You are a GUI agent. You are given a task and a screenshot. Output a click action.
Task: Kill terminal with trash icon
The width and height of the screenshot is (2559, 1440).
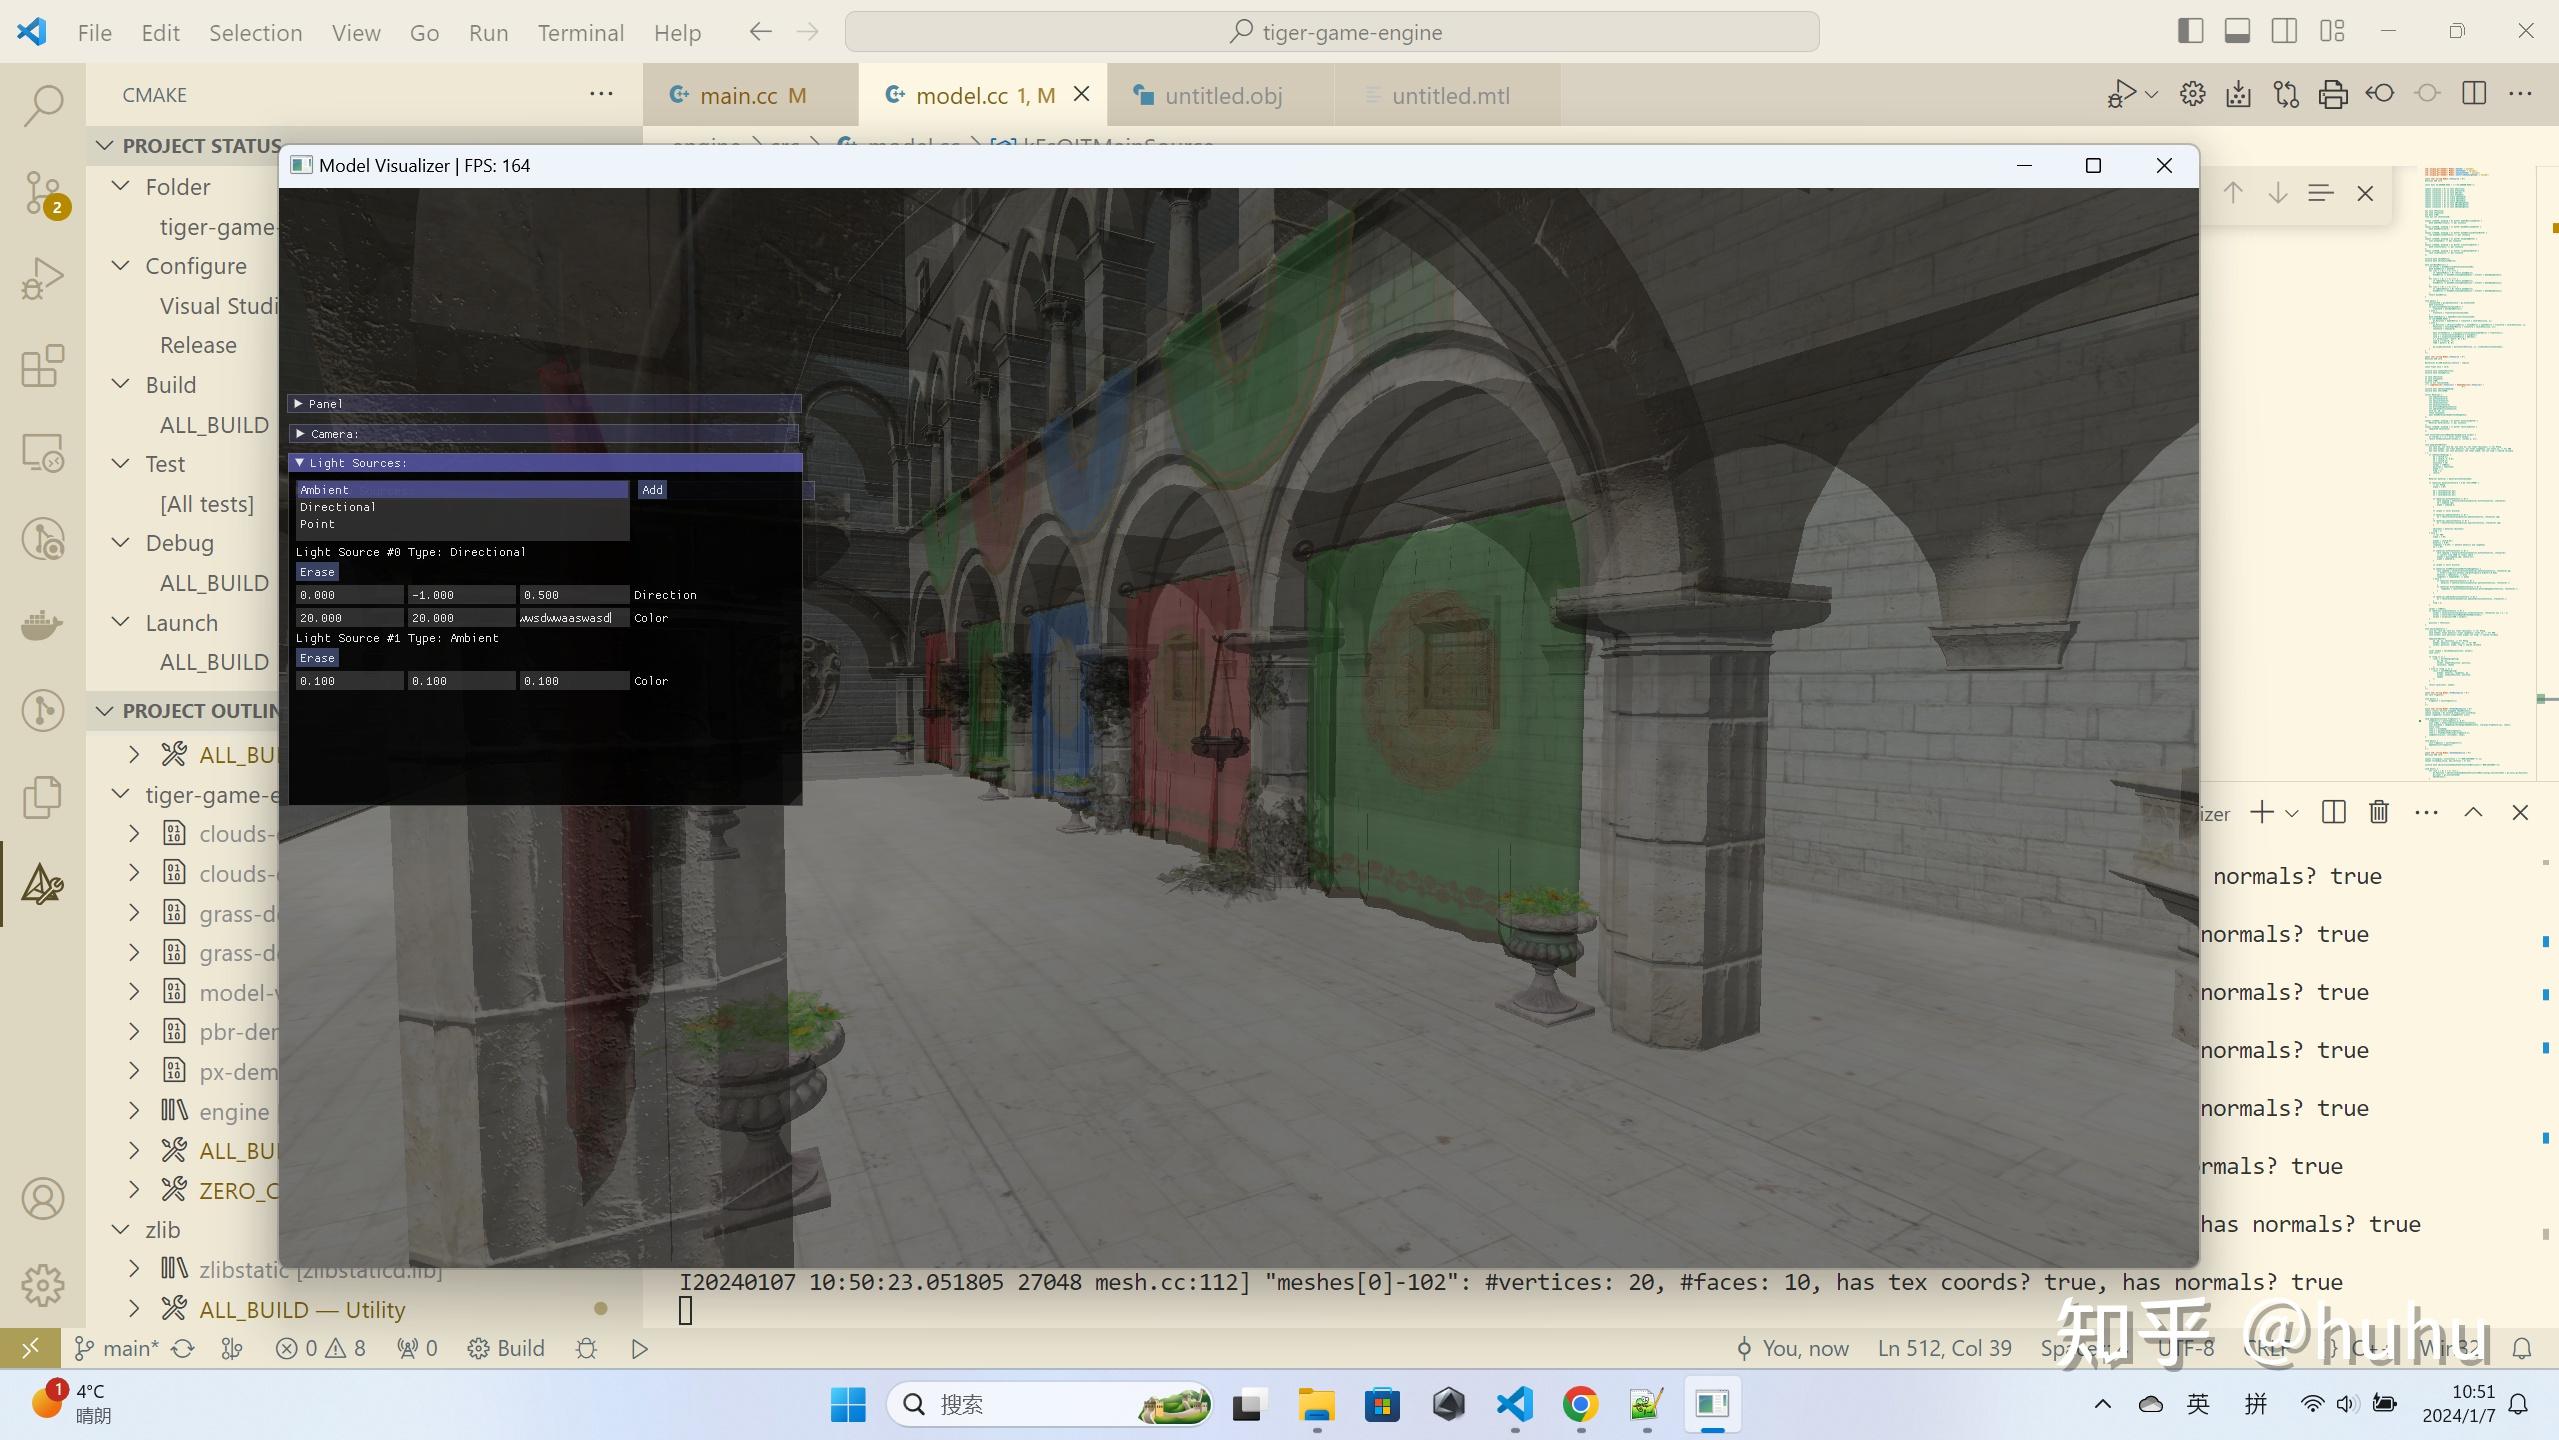(2379, 812)
